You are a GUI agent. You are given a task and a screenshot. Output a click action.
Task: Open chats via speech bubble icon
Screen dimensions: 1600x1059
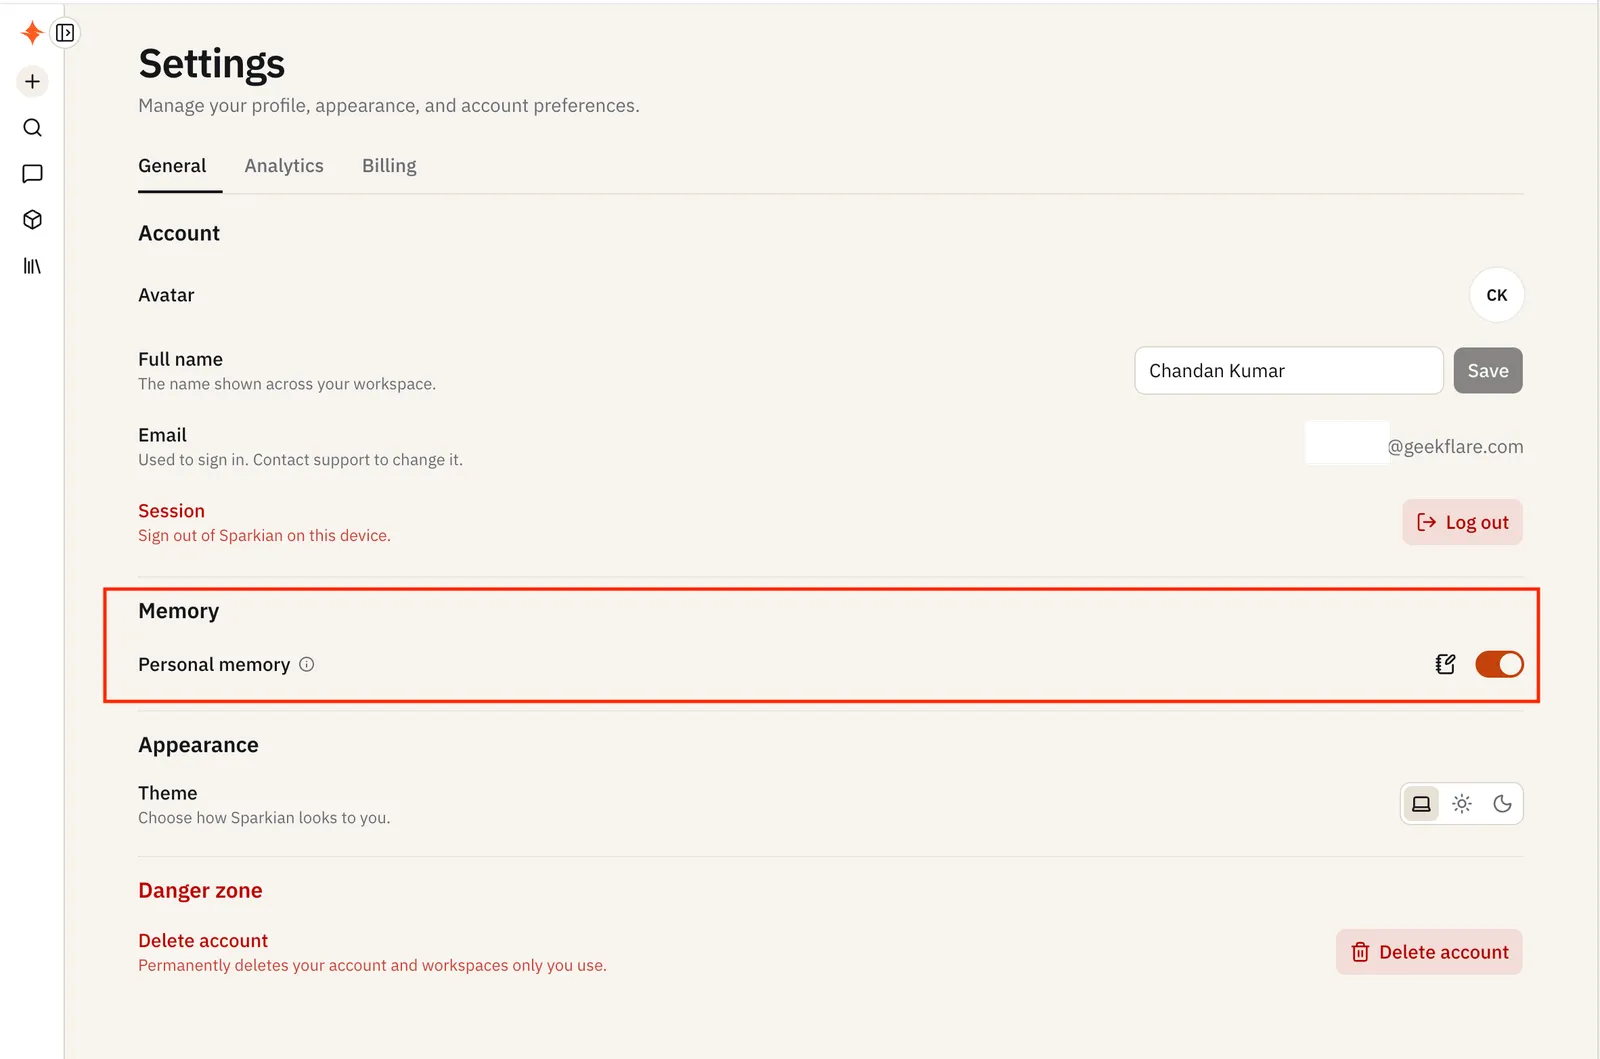coord(32,174)
